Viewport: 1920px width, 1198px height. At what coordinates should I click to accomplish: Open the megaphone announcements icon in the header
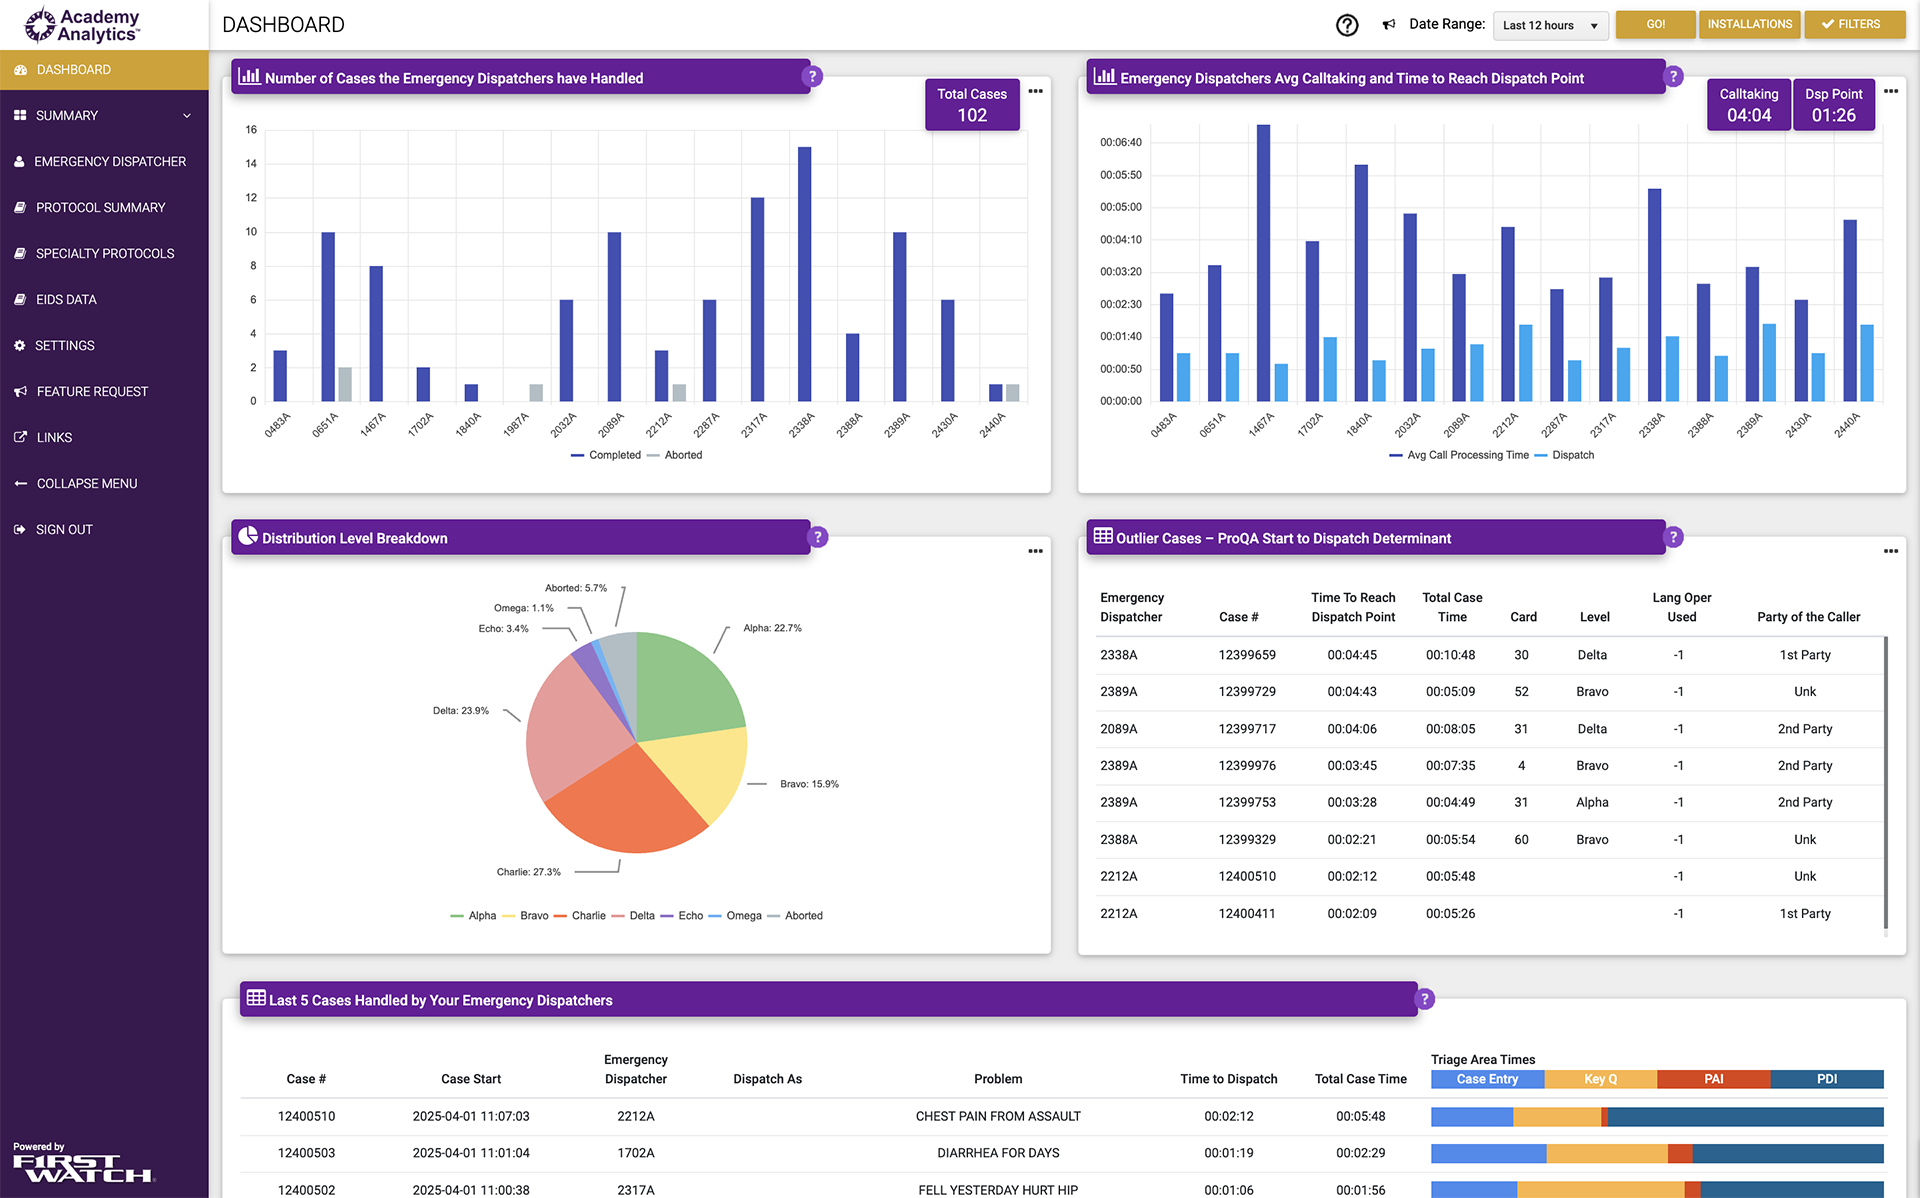tap(1389, 24)
